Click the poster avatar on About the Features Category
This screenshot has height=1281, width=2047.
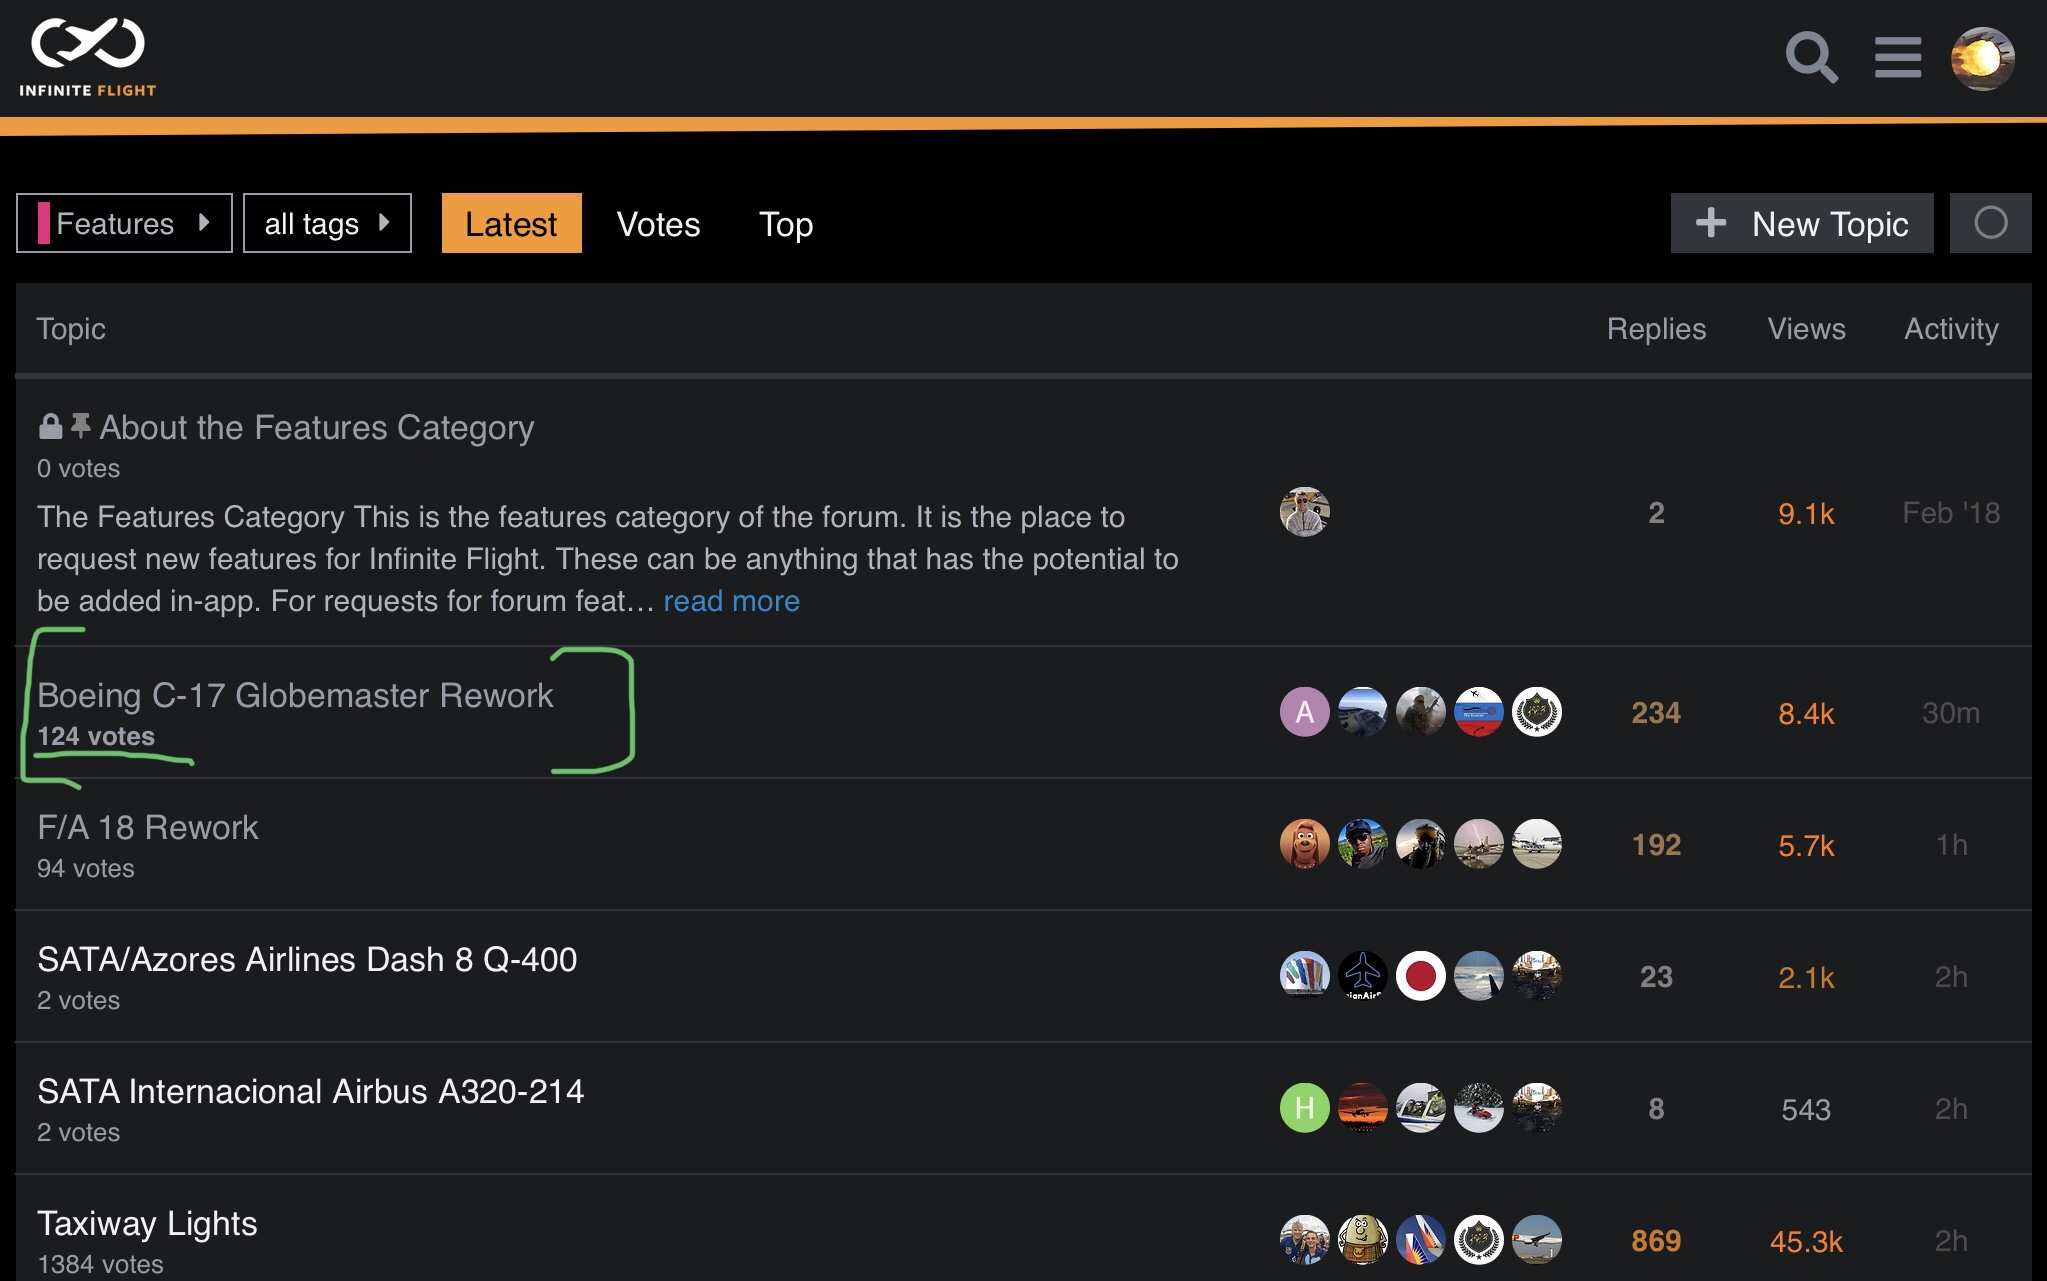1304,513
